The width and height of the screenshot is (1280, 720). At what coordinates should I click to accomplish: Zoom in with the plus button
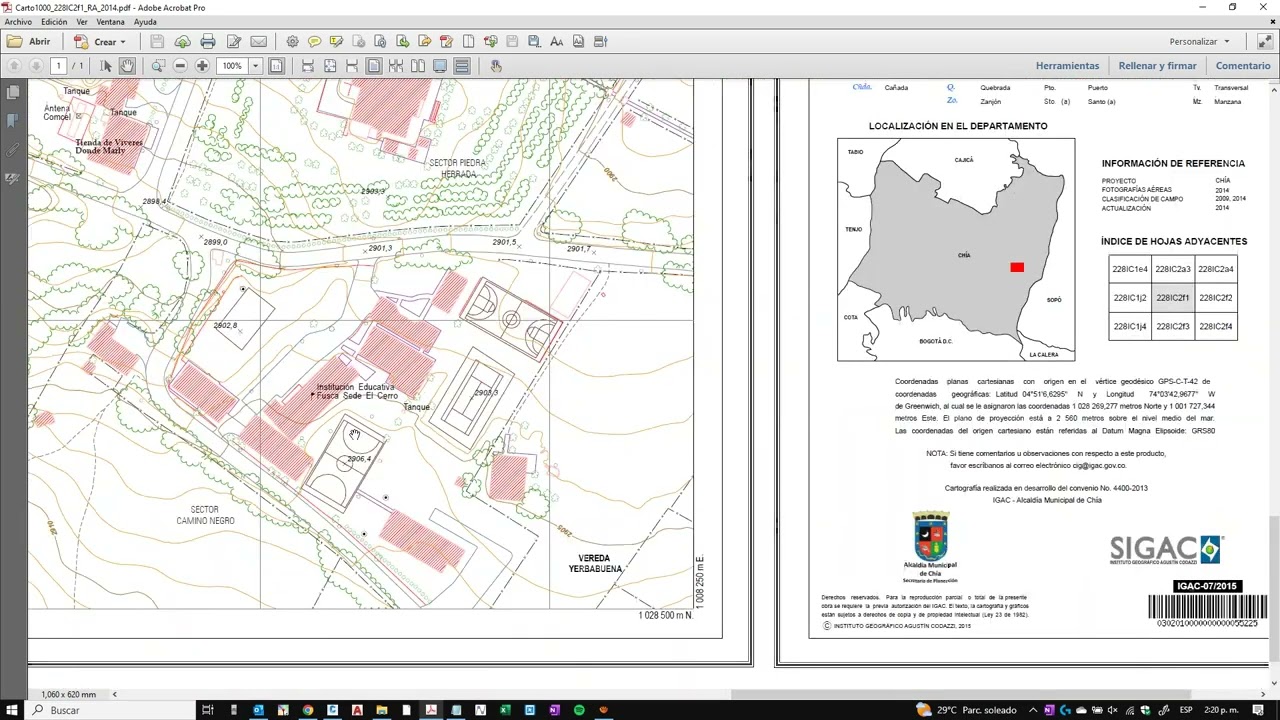tap(202, 66)
